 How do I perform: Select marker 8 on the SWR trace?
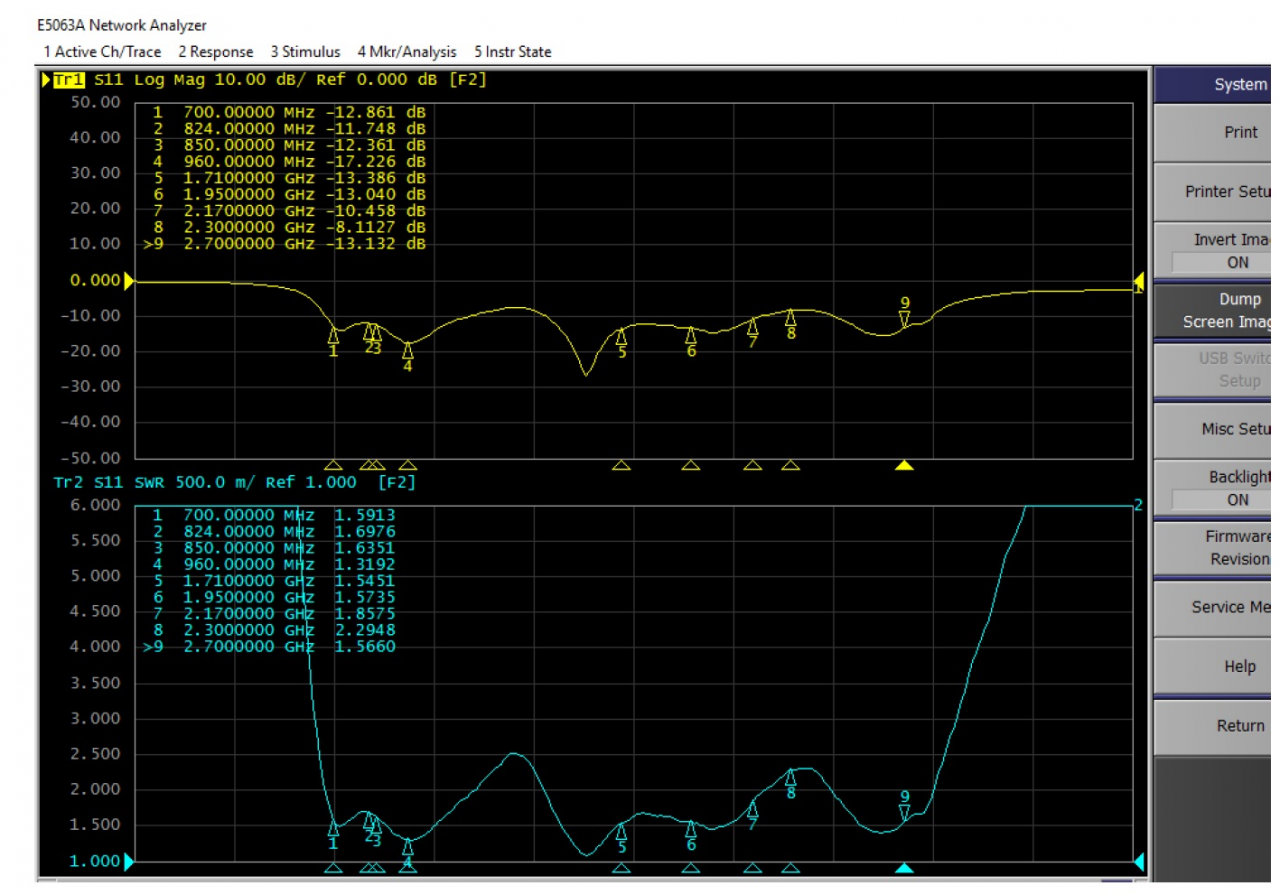[x=790, y=777]
